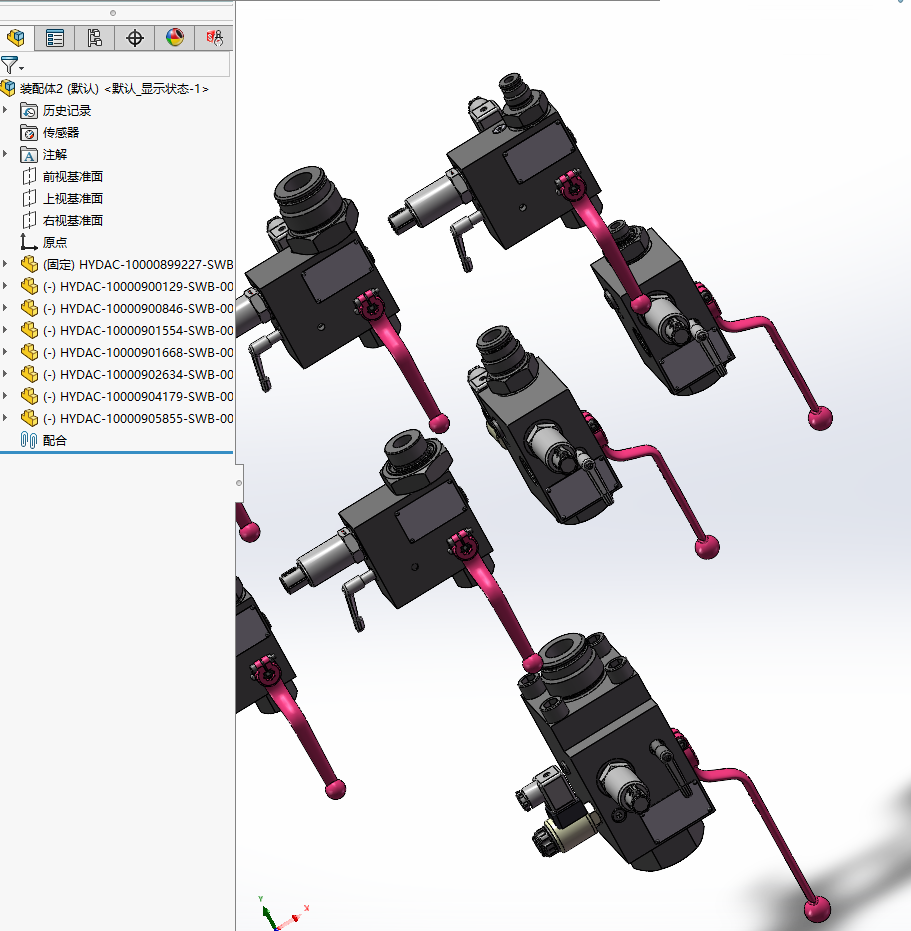Image resolution: width=911 pixels, height=931 pixels.
Task: Click the panel collapse handle on divider
Action: click(239, 483)
